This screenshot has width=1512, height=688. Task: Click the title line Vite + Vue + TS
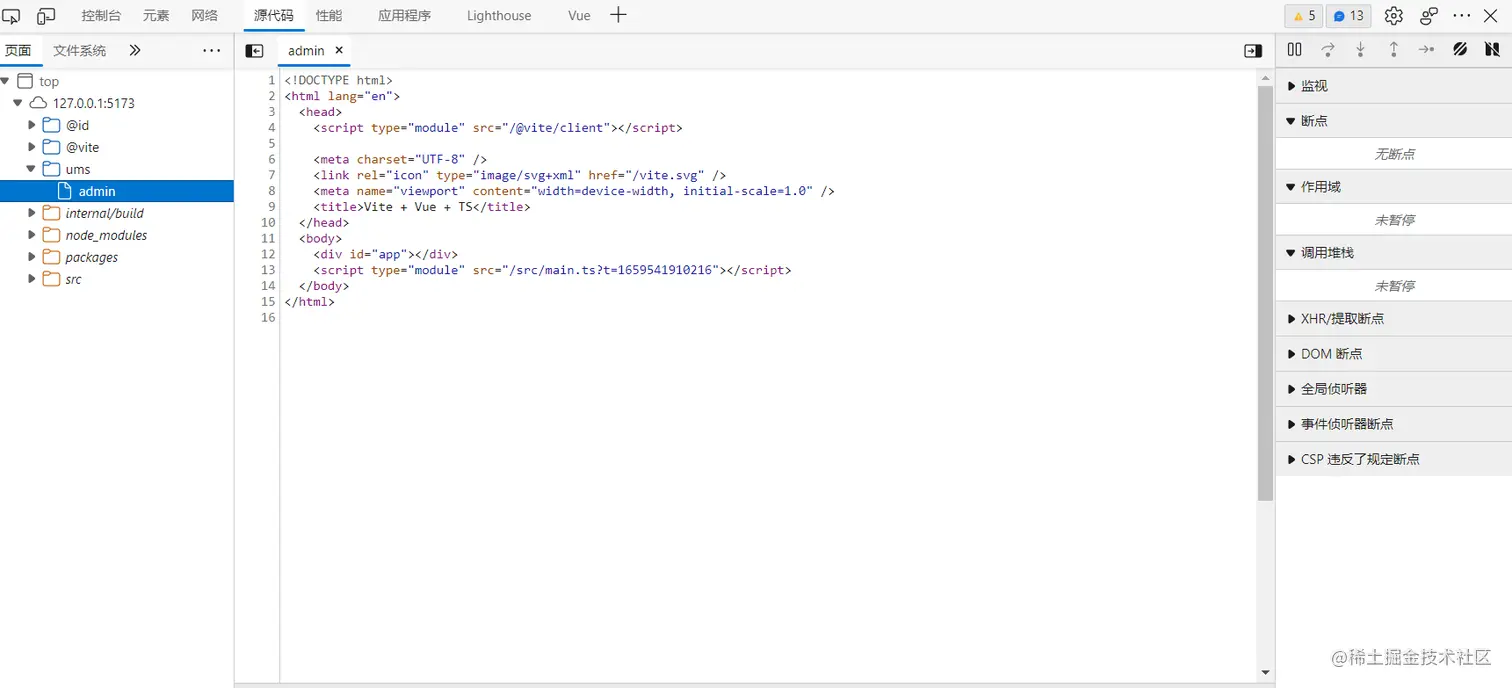(x=421, y=207)
